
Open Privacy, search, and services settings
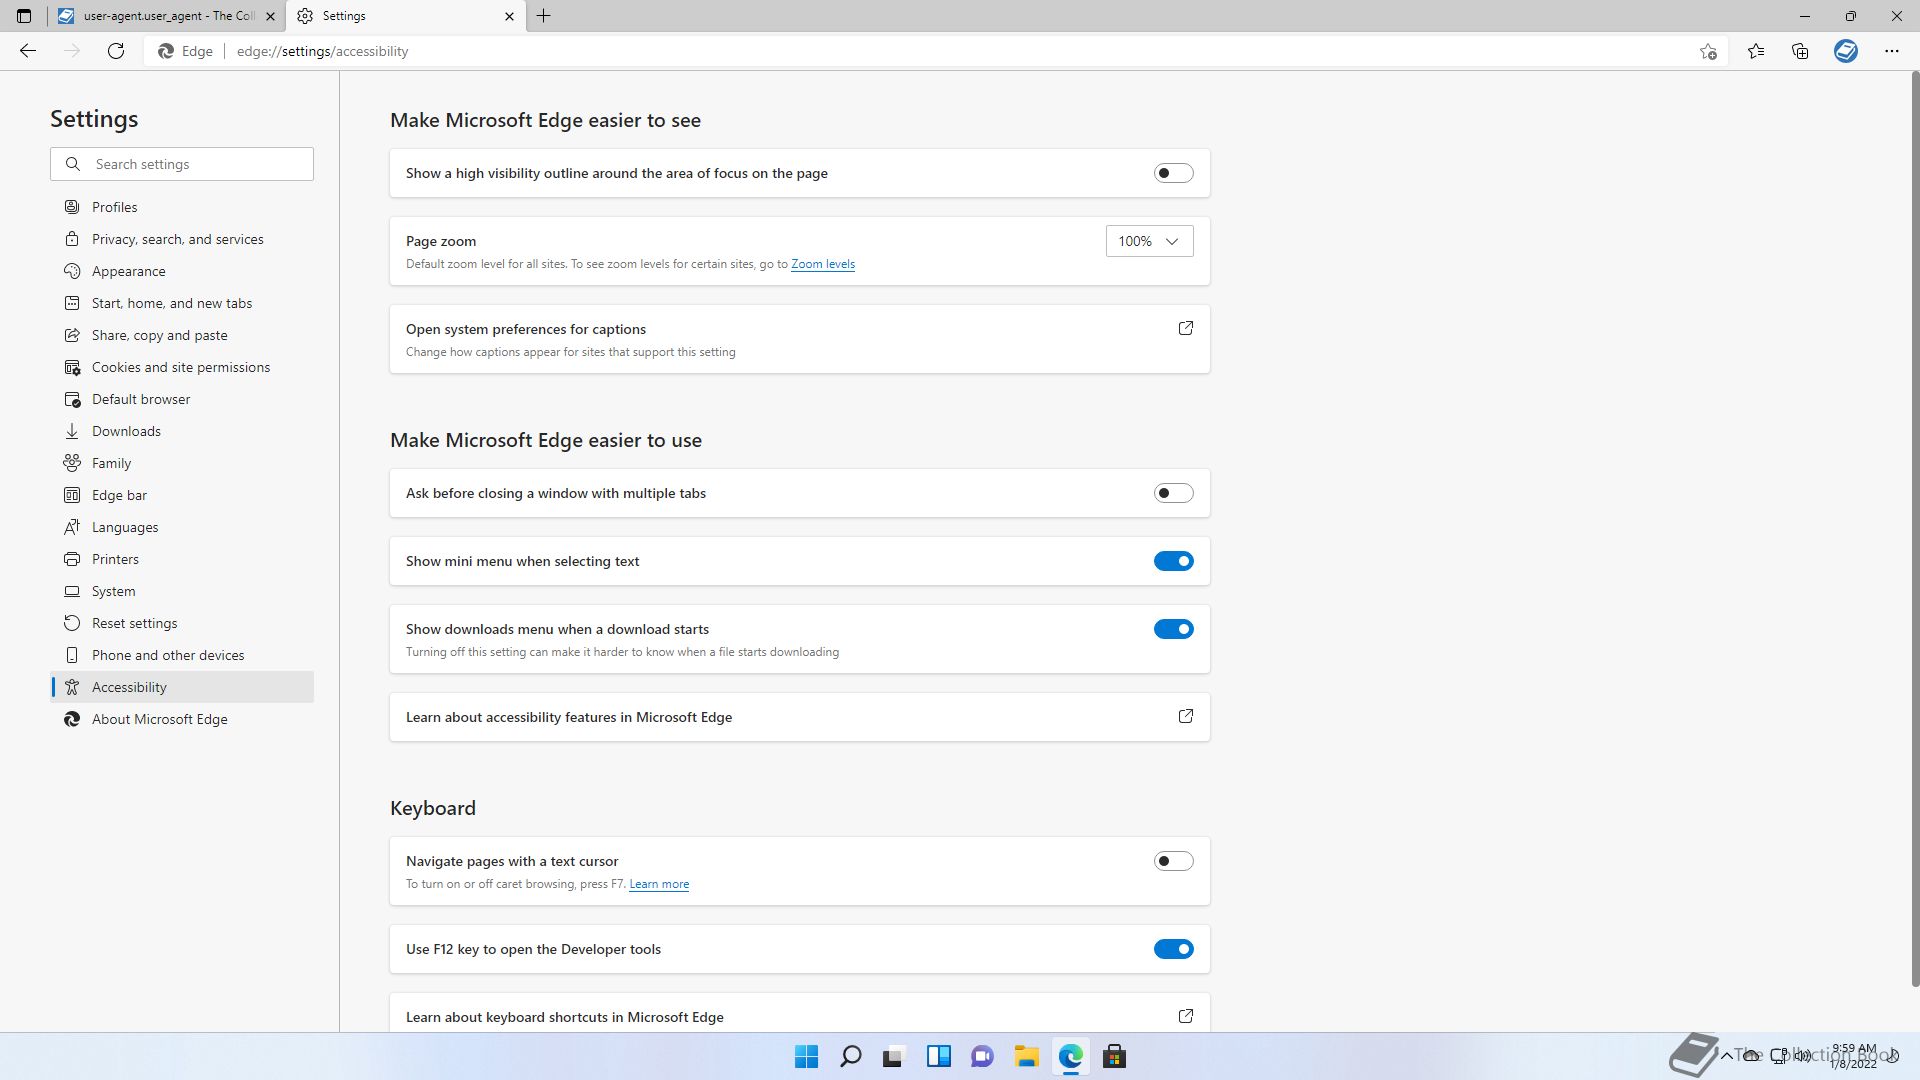(182, 239)
